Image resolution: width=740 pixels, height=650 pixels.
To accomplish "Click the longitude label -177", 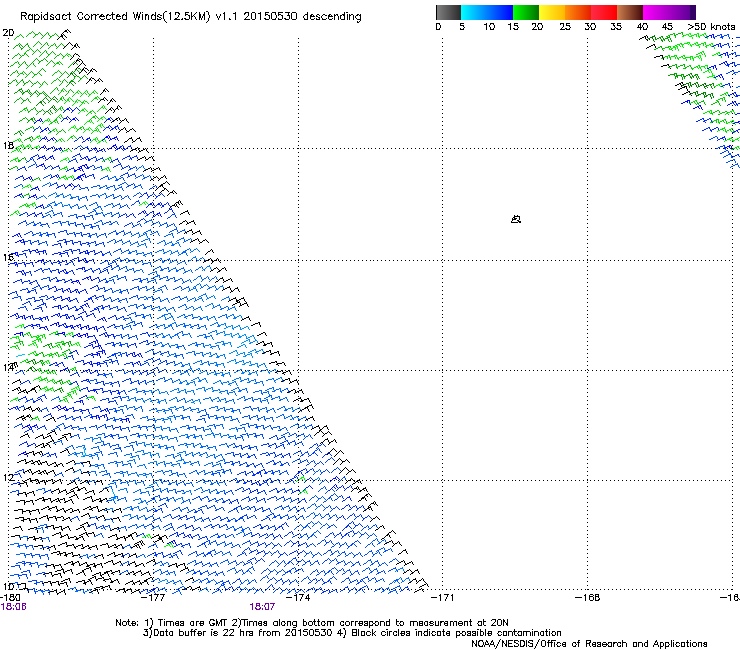I will [153, 598].
